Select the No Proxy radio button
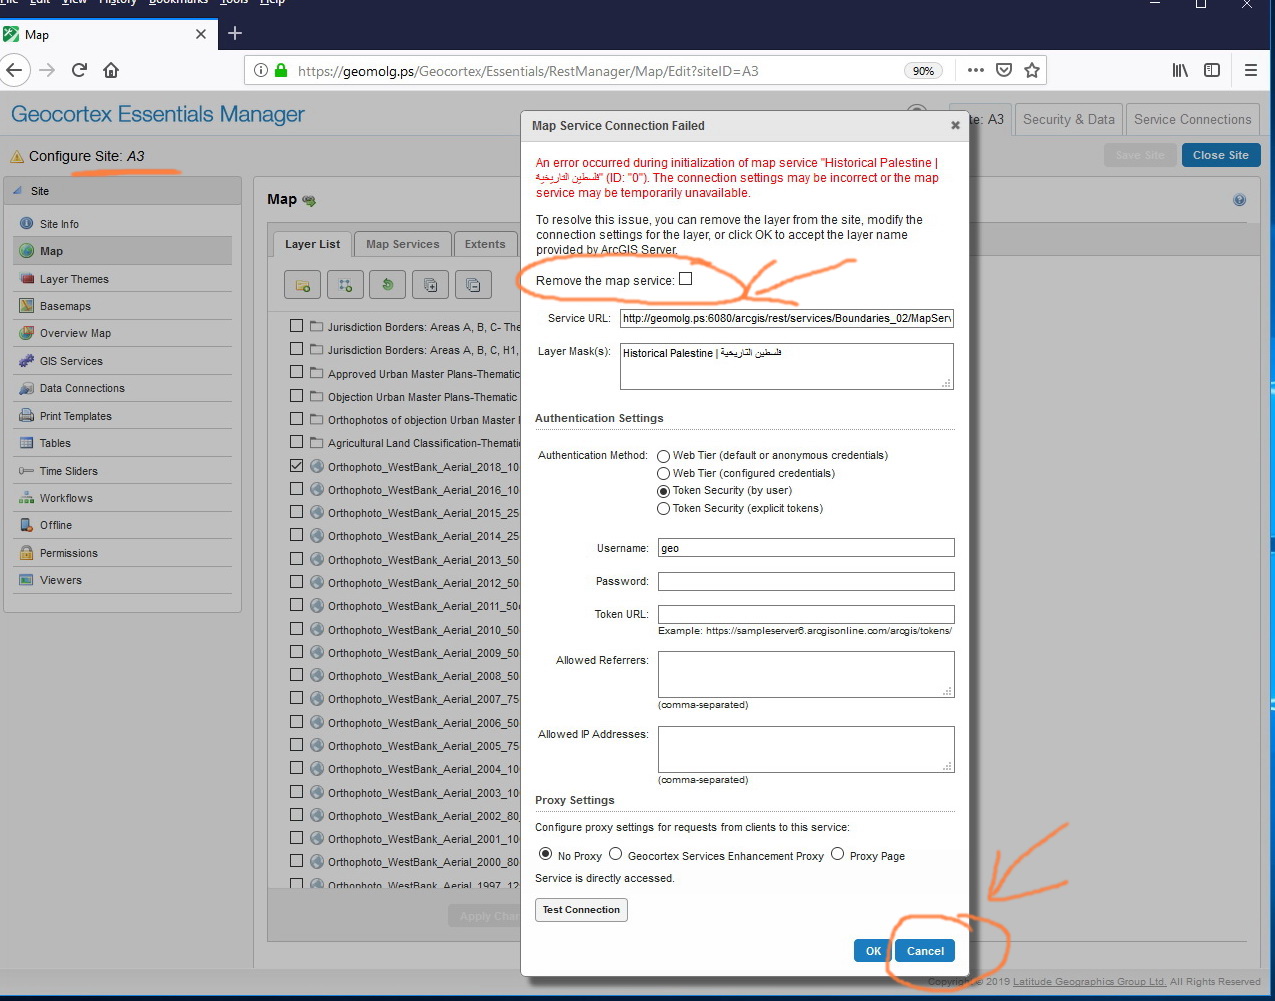Viewport: 1275px width, 1001px height. [x=545, y=854]
